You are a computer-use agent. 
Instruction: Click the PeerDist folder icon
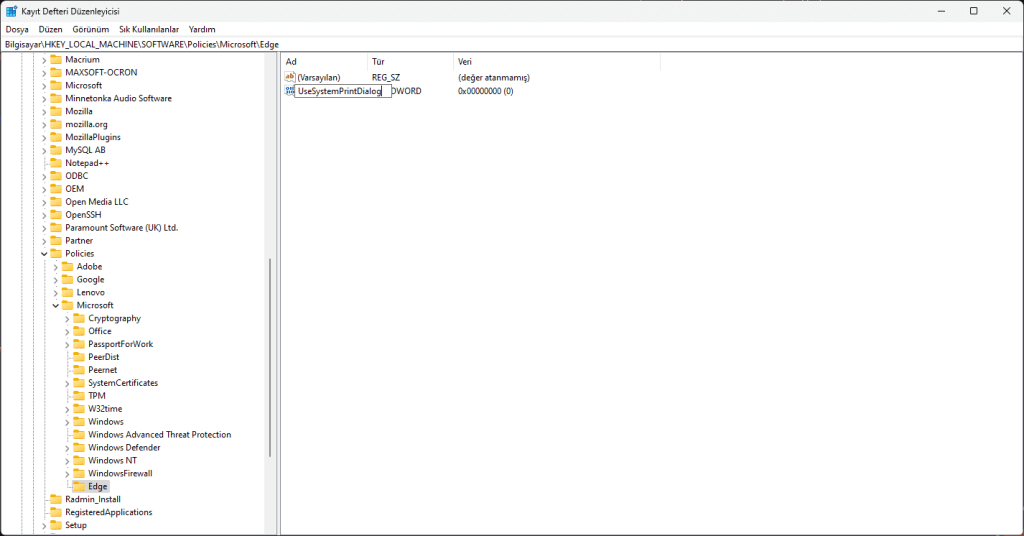click(x=79, y=357)
